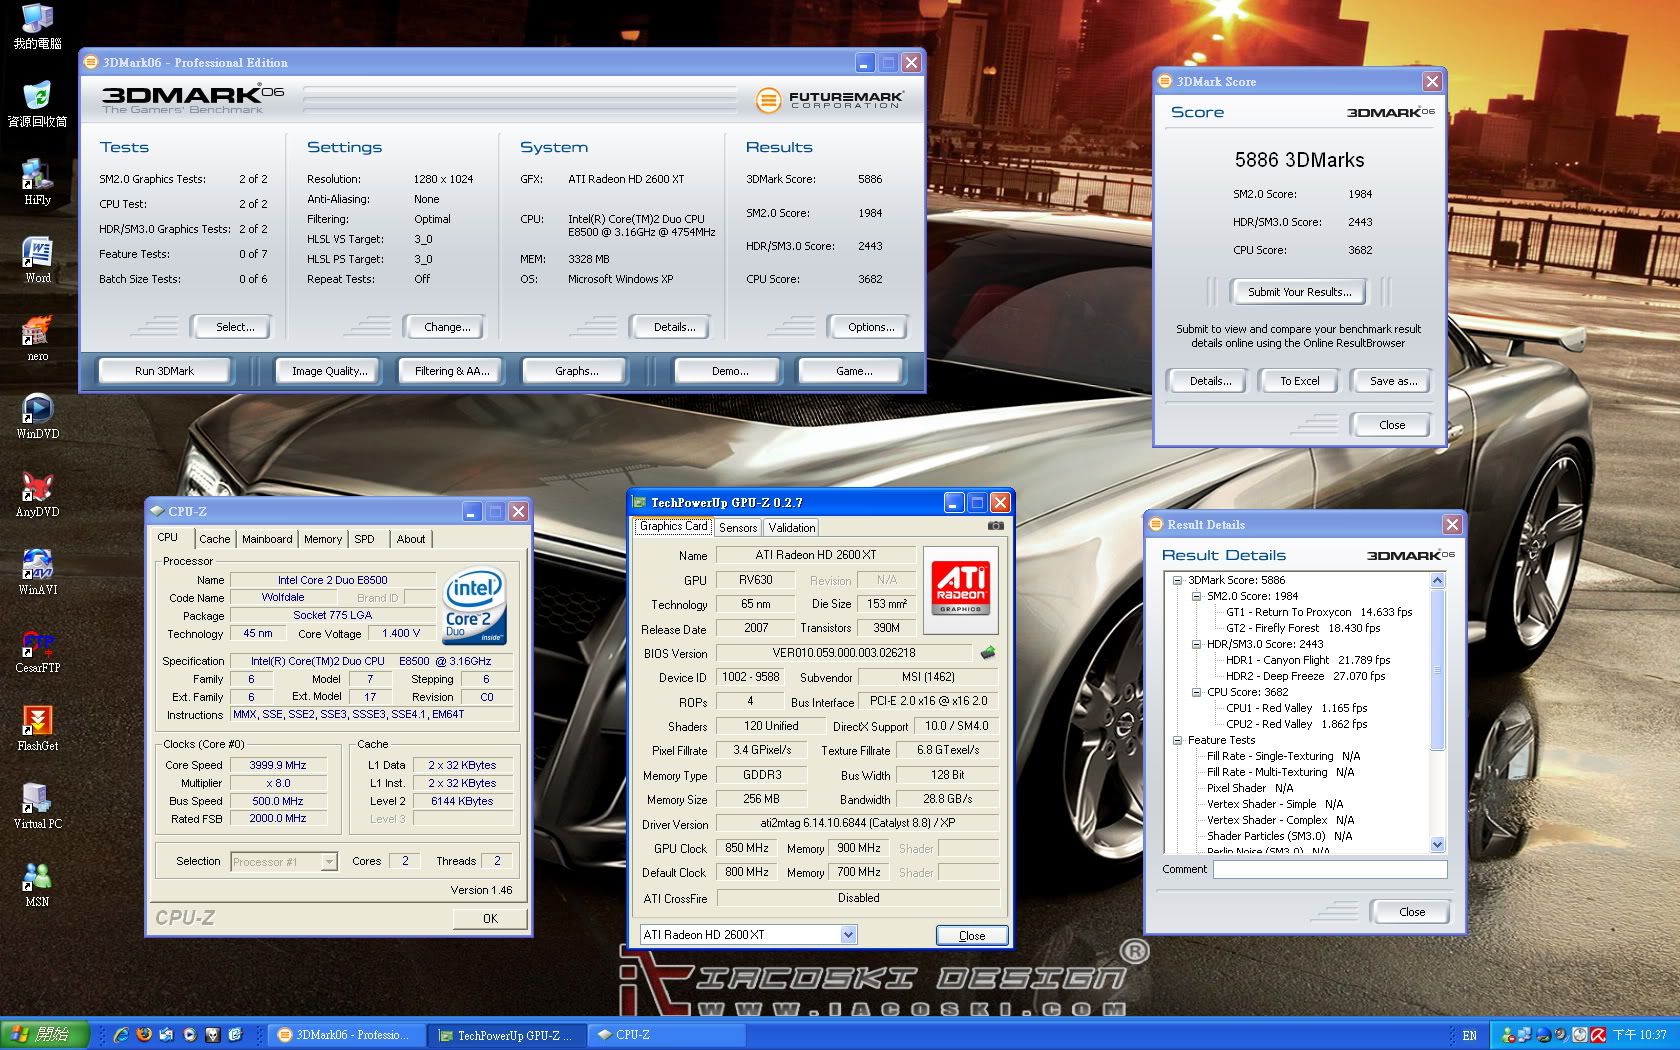Open the Processor #1 selection dropdown
This screenshot has width=1680, height=1050.
(x=329, y=861)
